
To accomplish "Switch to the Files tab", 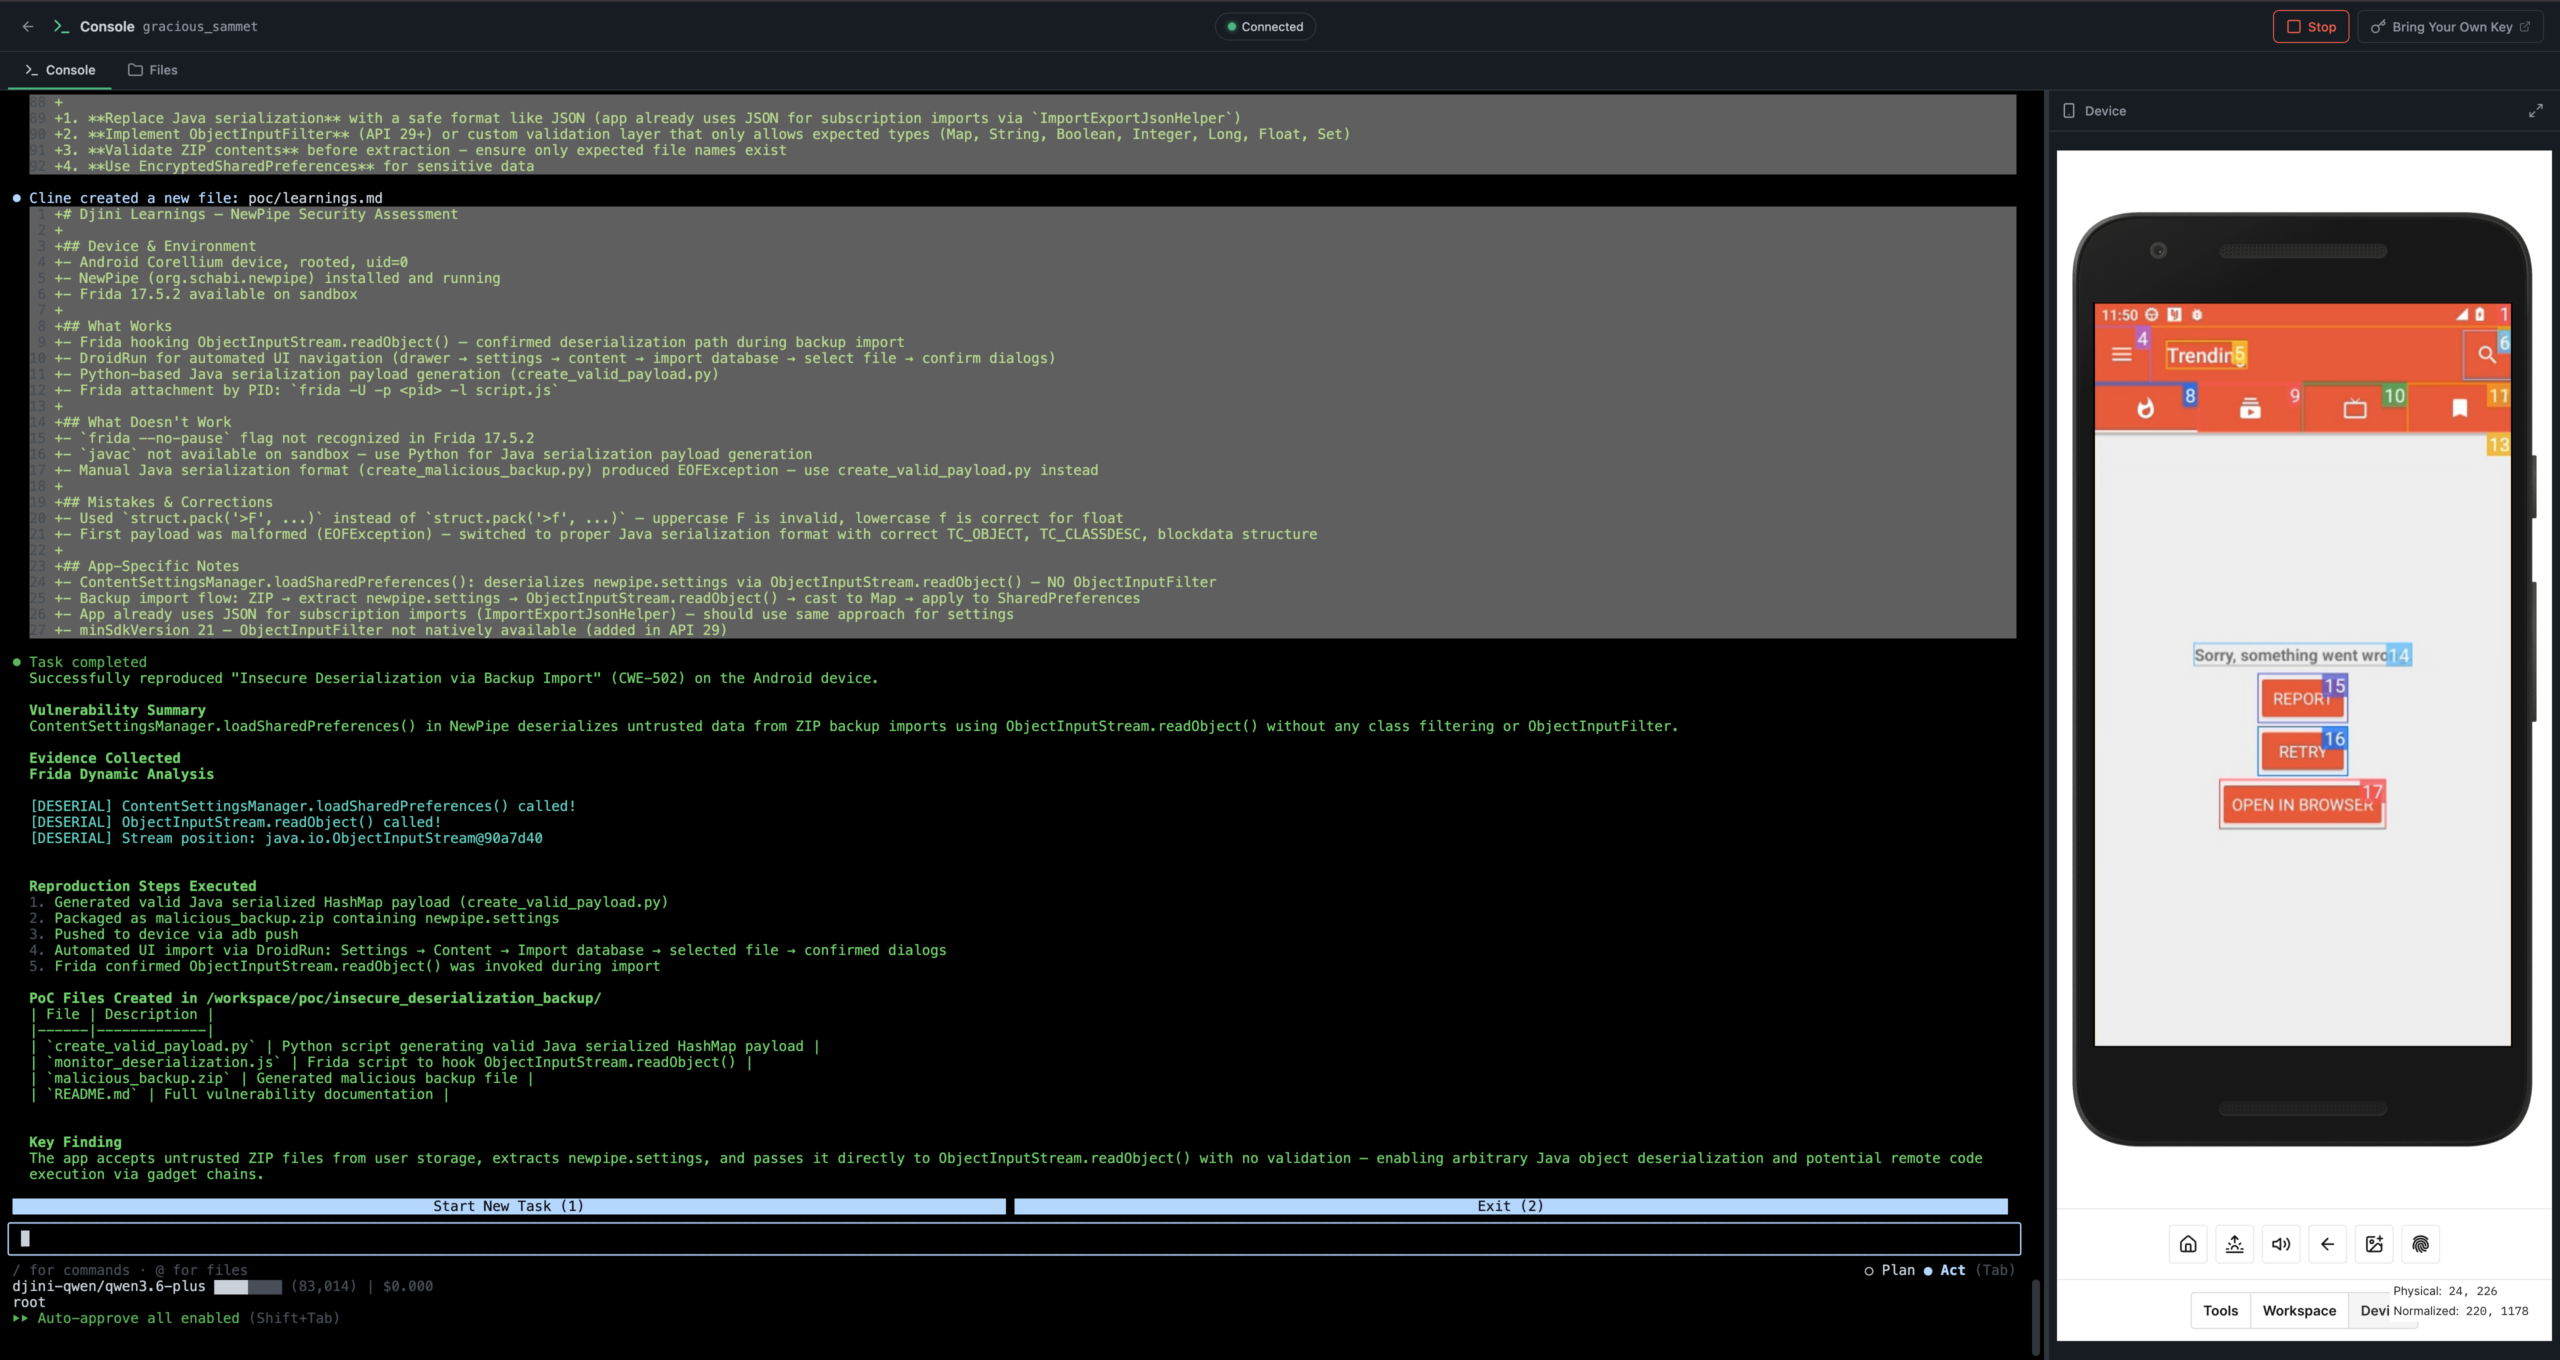I will click(153, 70).
